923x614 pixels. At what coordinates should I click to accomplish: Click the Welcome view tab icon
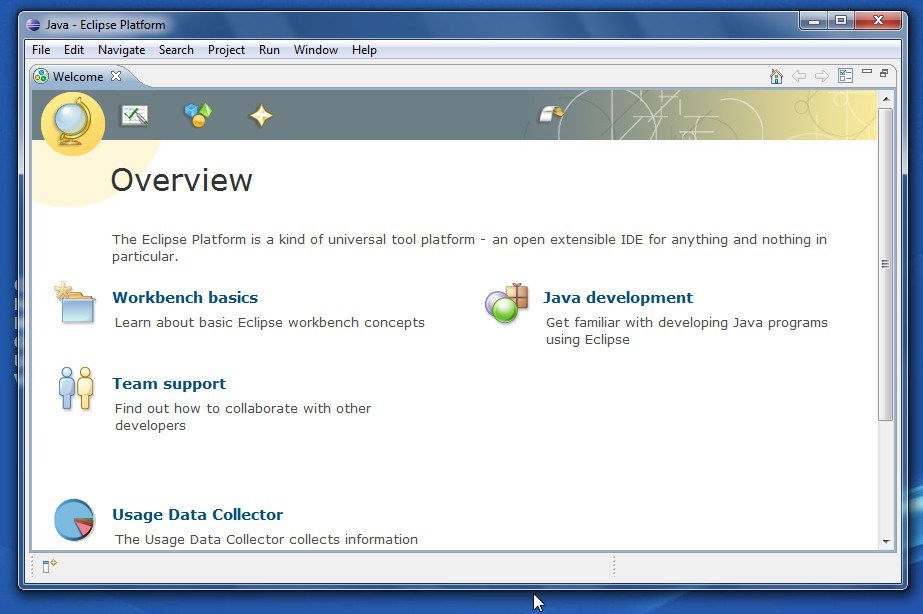point(40,76)
